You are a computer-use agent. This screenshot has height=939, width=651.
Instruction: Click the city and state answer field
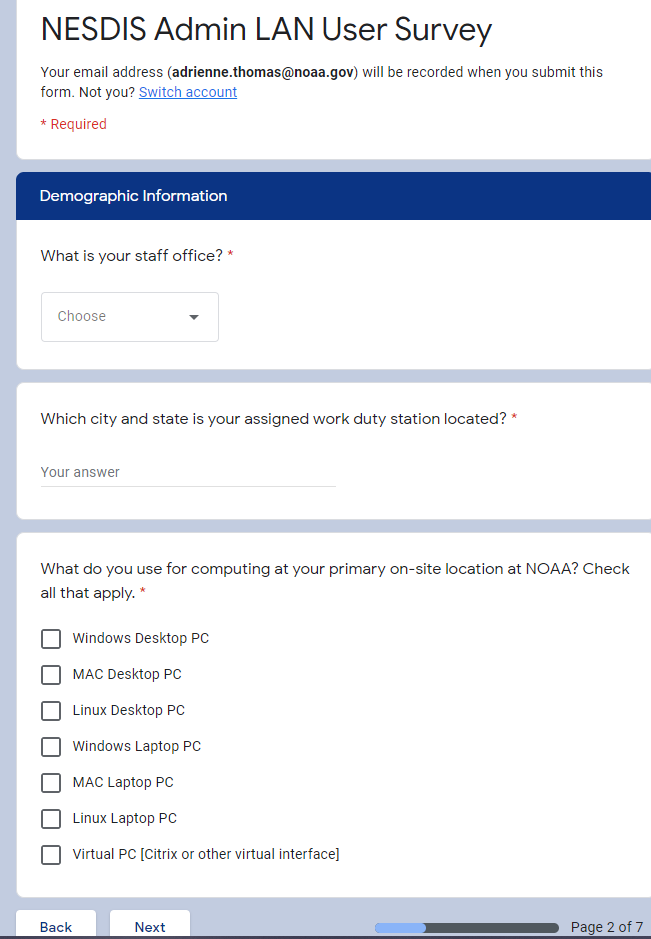pyautogui.click(x=188, y=472)
